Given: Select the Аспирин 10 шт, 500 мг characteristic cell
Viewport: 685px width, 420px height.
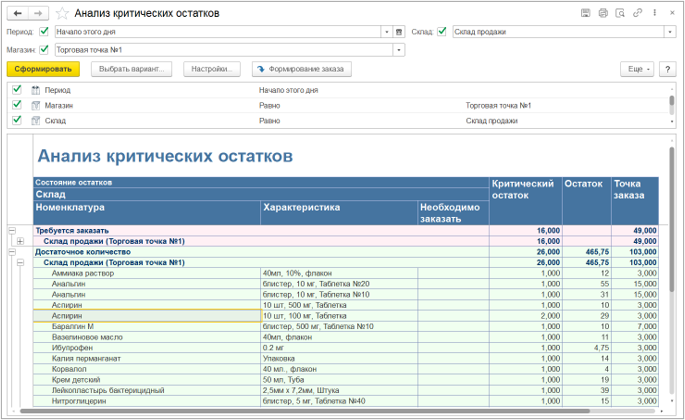Looking at the screenshot, I should tap(339, 305).
